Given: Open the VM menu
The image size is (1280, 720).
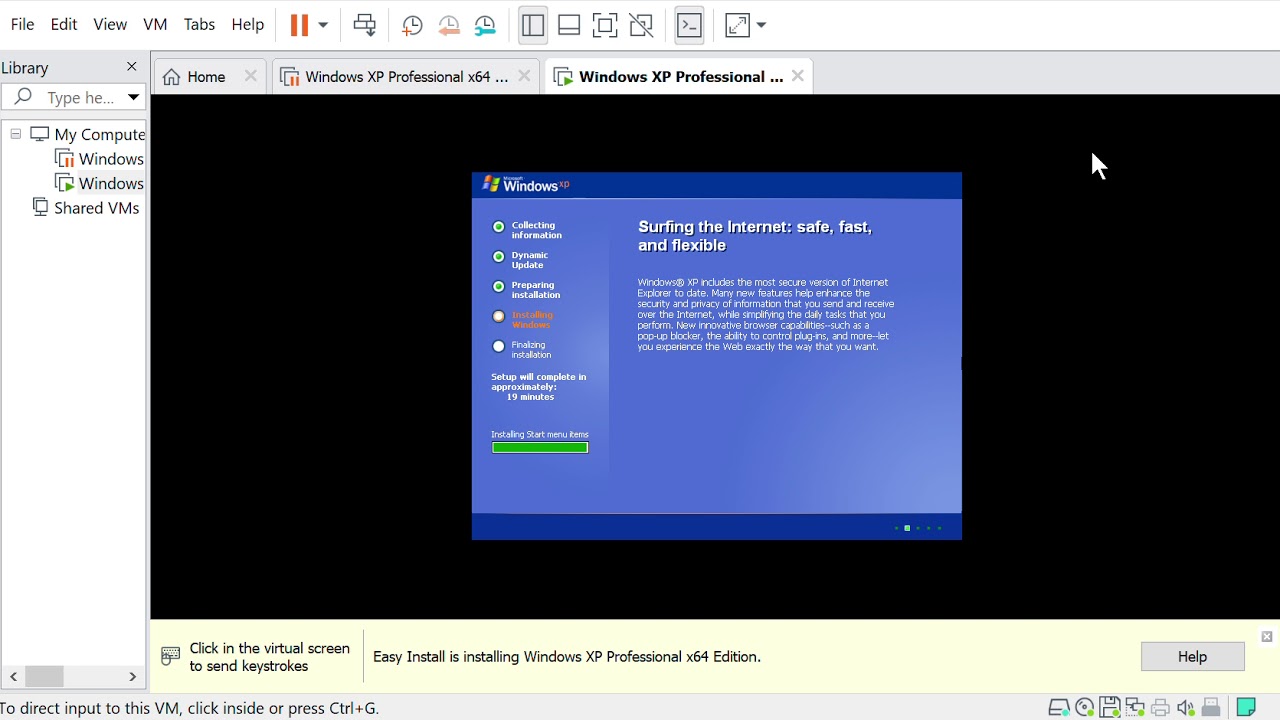Looking at the screenshot, I should [x=155, y=24].
